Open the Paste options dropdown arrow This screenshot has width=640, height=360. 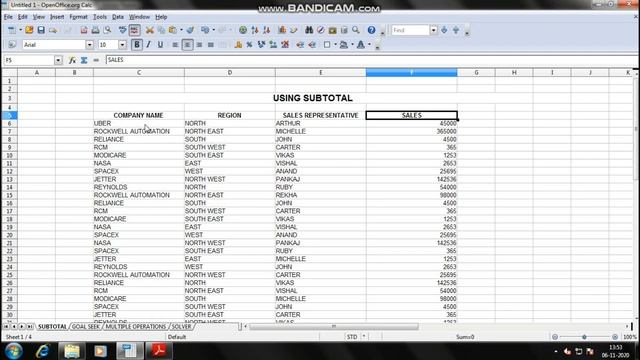(181, 30)
